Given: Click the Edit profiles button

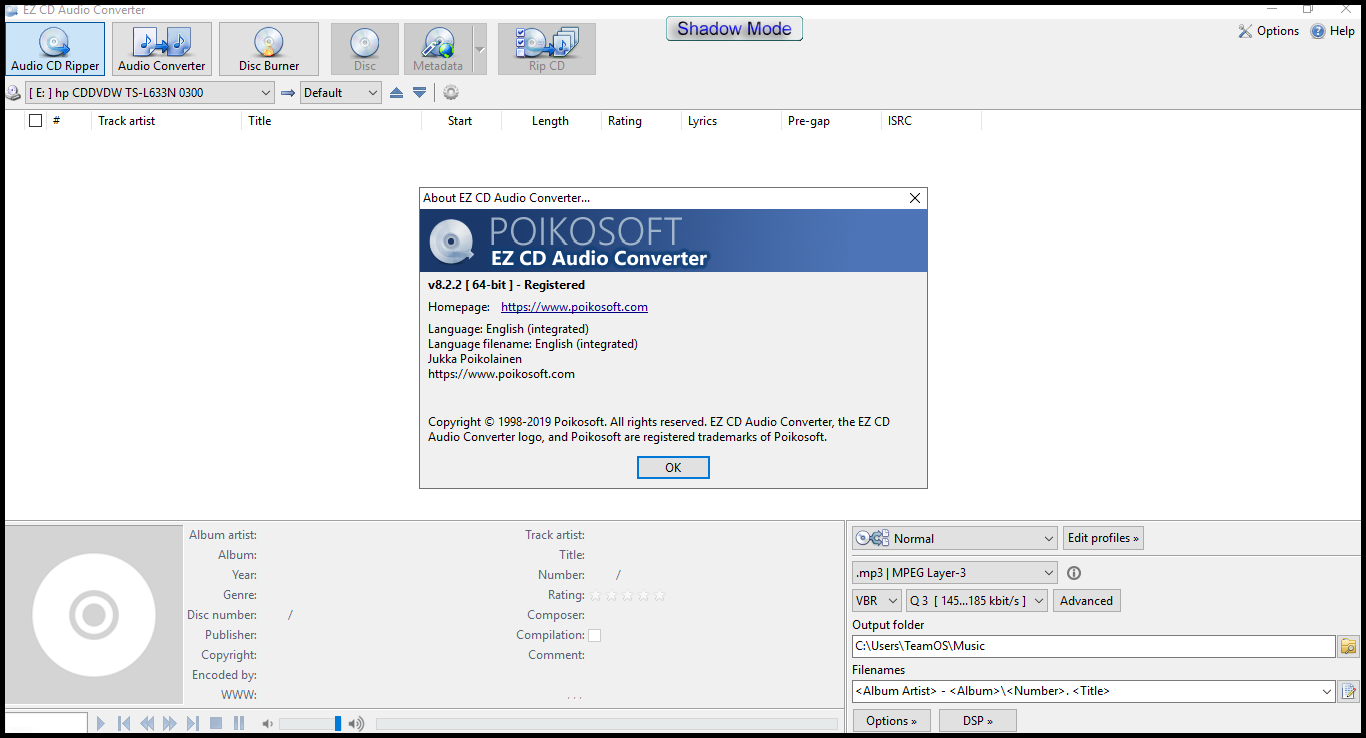Looking at the screenshot, I should (1103, 538).
